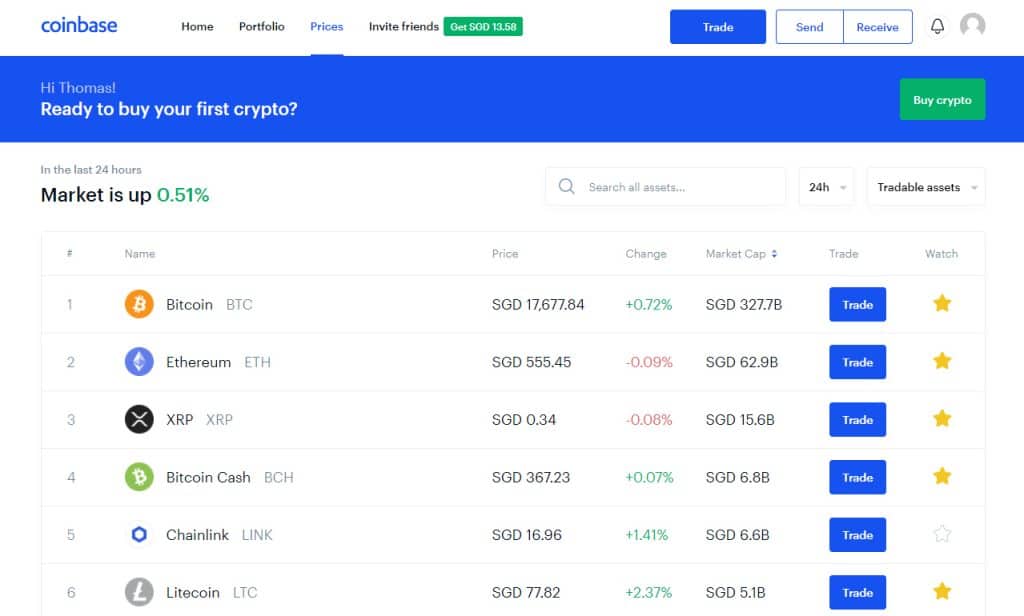Image resolution: width=1024 pixels, height=616 pixels.
Task: Open the Tradable assets filter dropdown
Action: pos(926,187)
